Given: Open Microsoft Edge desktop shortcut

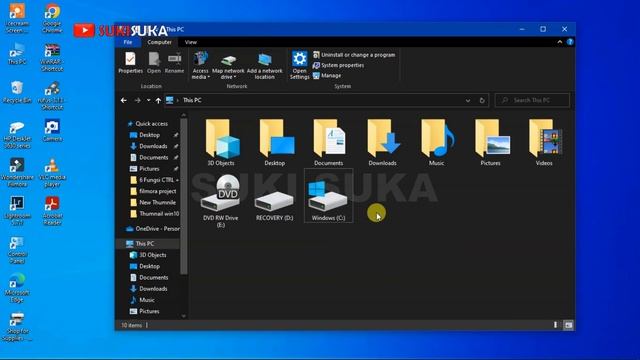Looking at the screenshot, I should tap(17, 288).
